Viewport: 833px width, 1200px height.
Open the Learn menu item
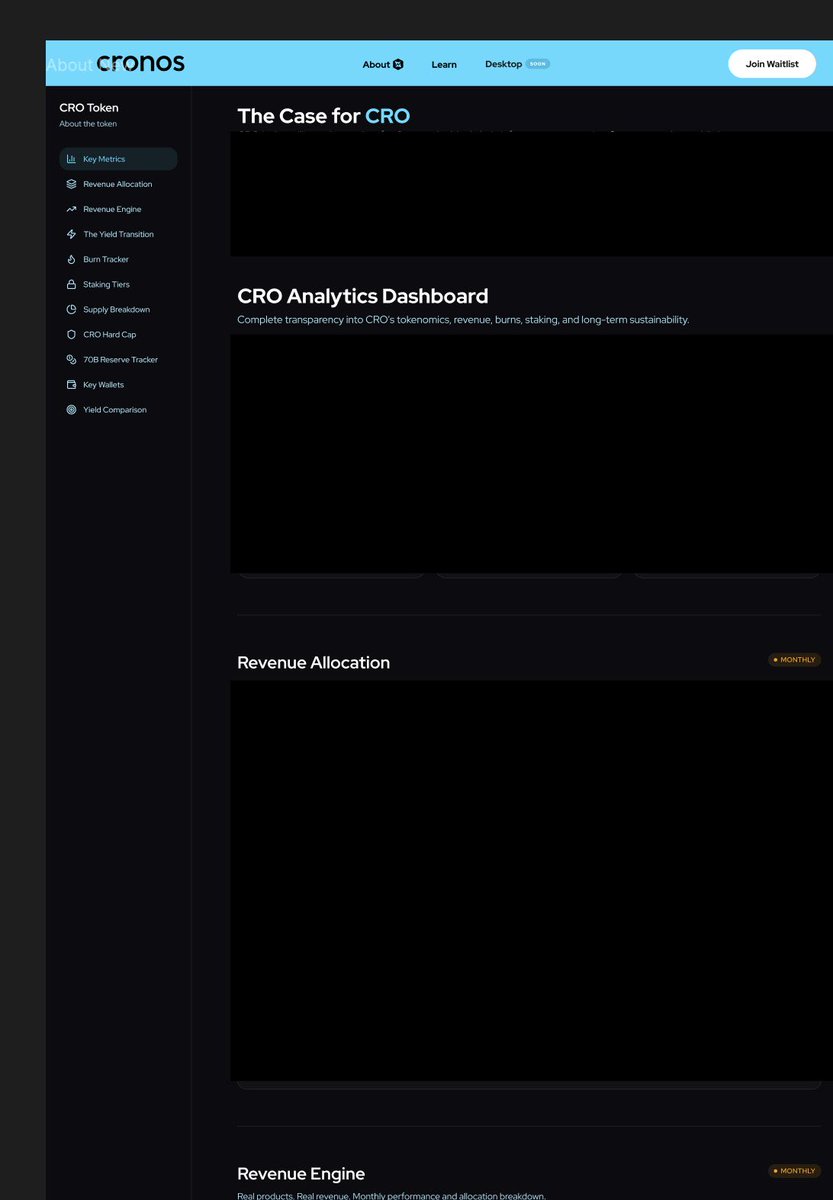pos(444,64)
